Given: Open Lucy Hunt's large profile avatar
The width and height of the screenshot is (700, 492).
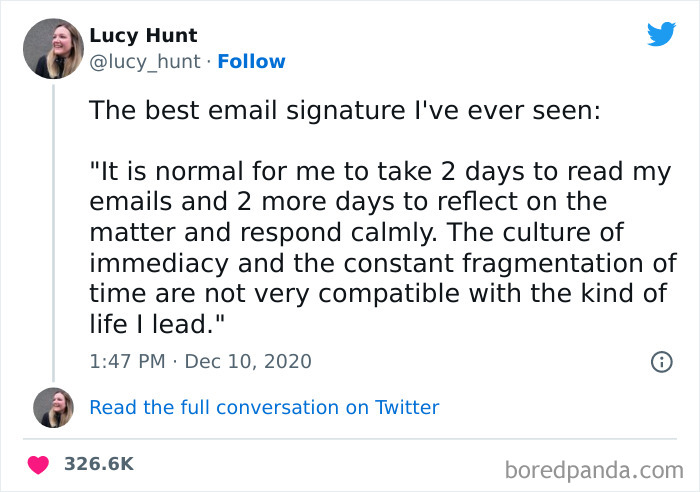Looking at the screenshot, I should click(53, 48).
